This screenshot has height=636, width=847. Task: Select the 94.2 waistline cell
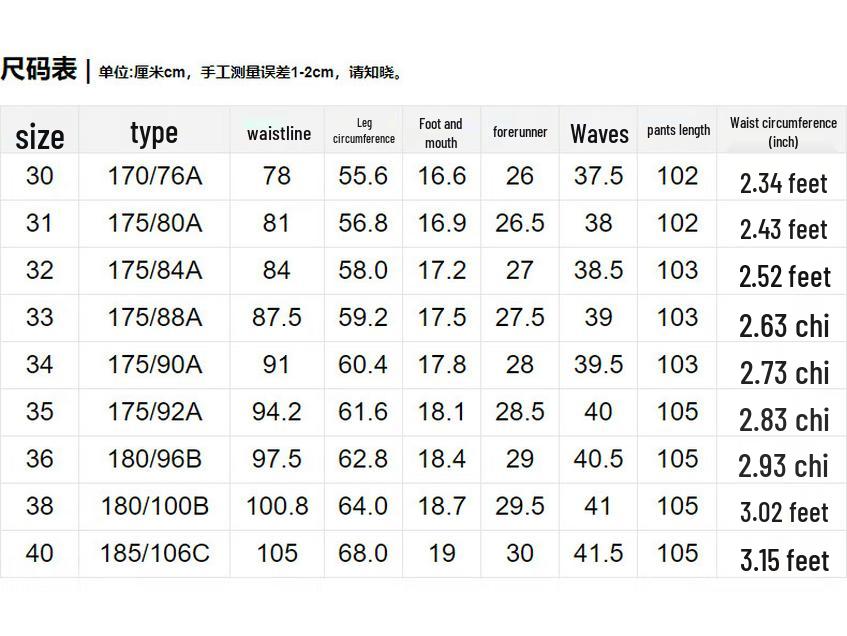(x=277, y=412)
